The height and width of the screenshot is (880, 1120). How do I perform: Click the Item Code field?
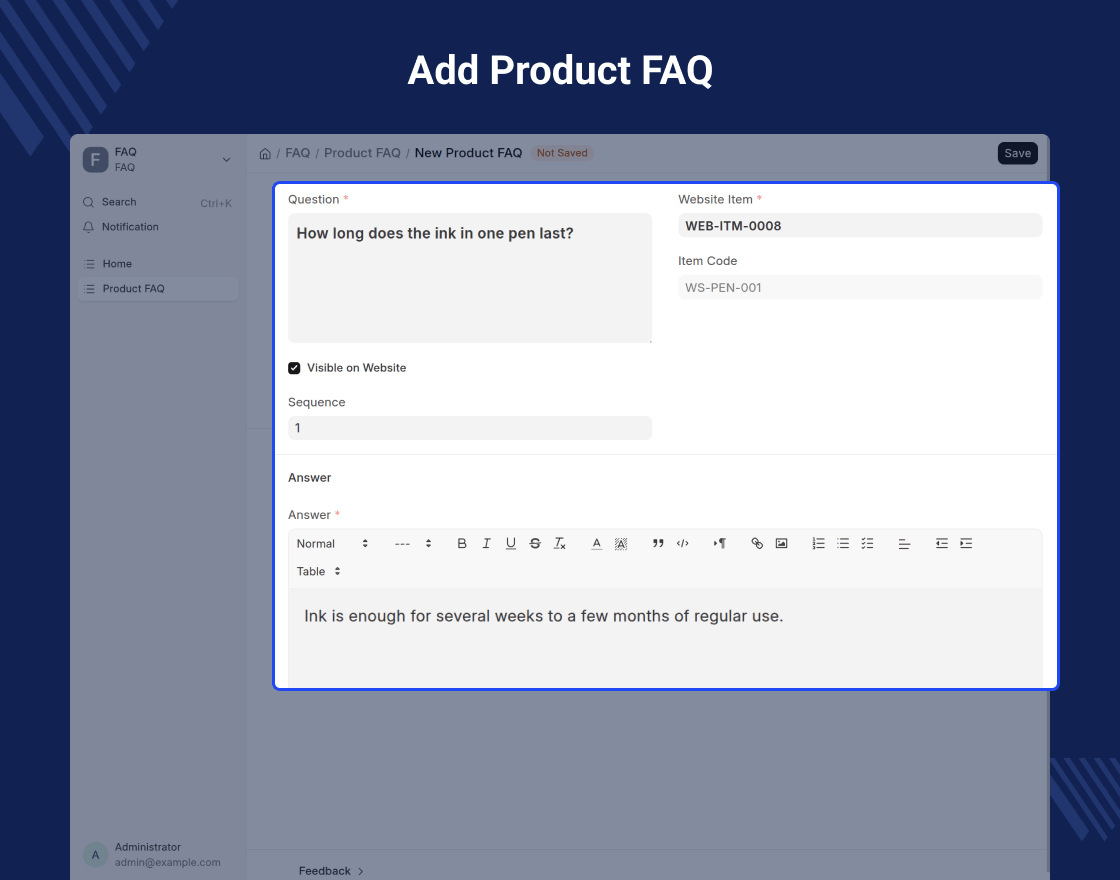pos(860,287)
